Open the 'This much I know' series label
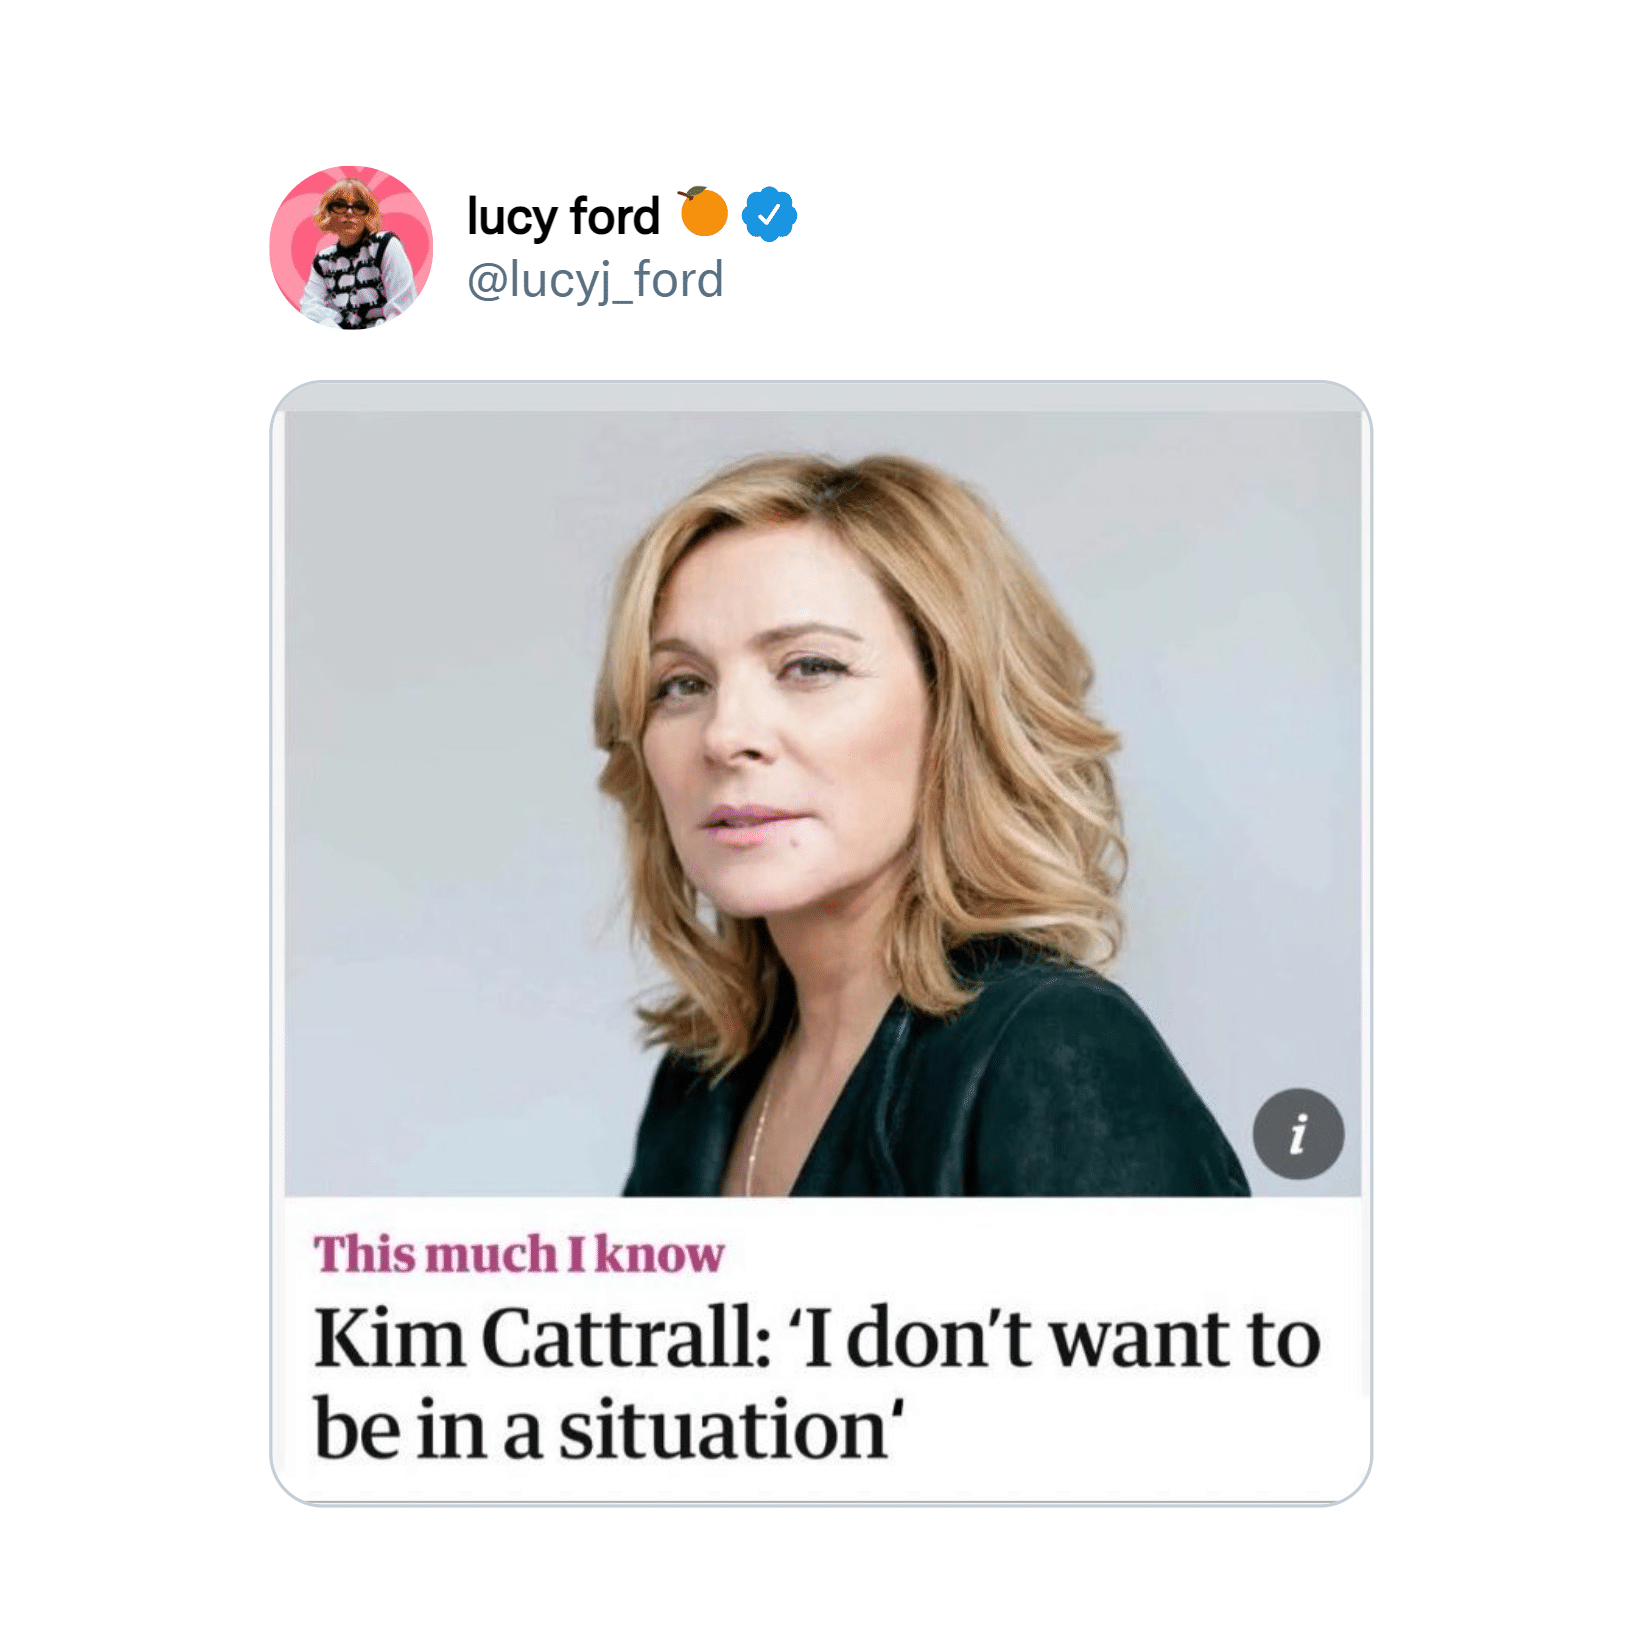The height and width of the screenshot is (1642, 1642). pos(519,1254)
